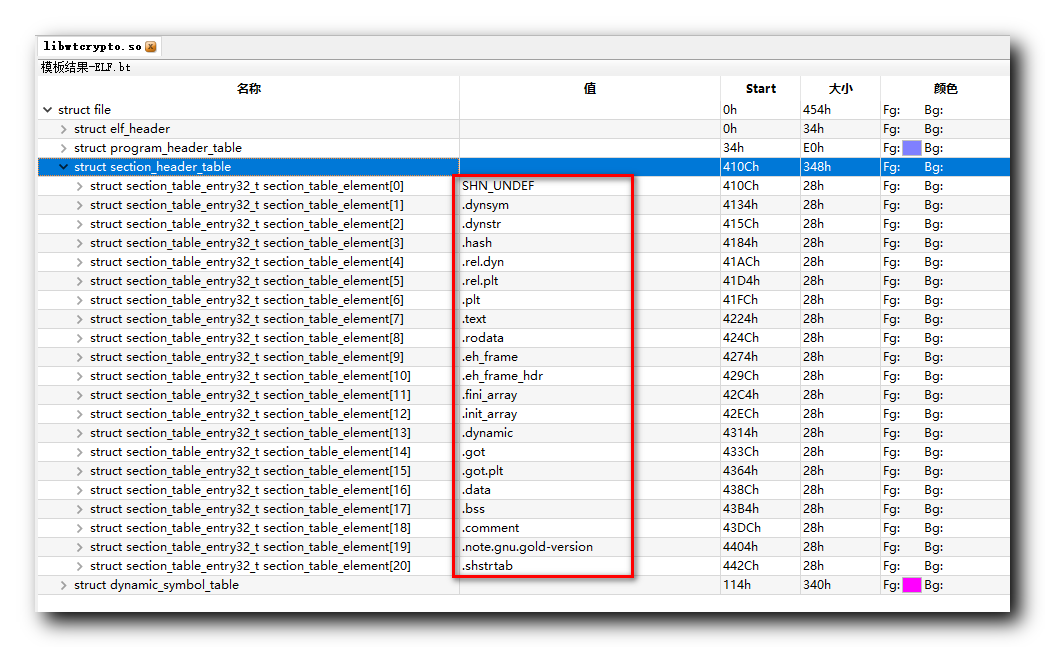Viewport: 1045px width, 647px height.
Task: Select section_table_element[11] row name
Action: pos(250,395)
